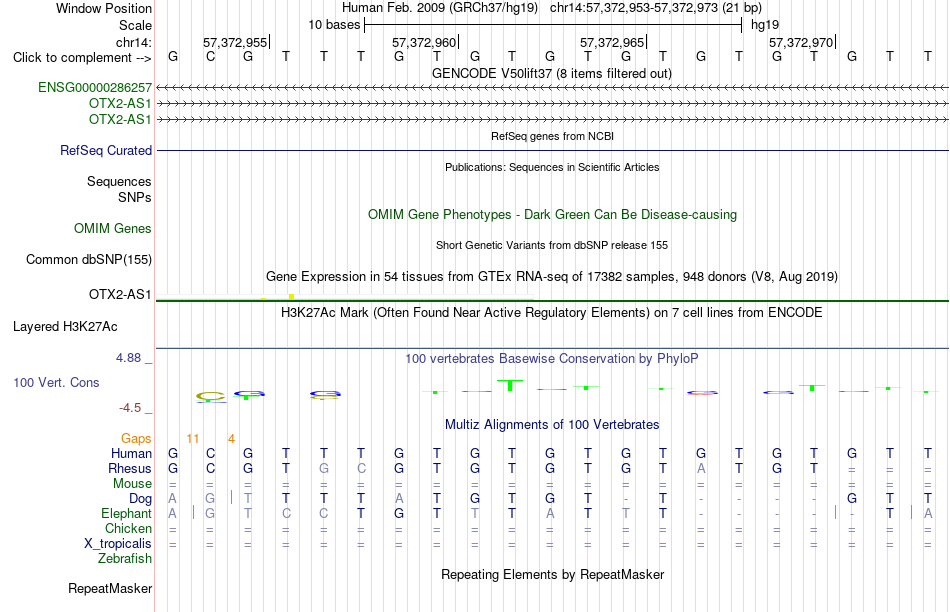Click 'Repeating Elements by RepeatMasker' title
This screenshot has height=612, width=950.
point(553,574)
